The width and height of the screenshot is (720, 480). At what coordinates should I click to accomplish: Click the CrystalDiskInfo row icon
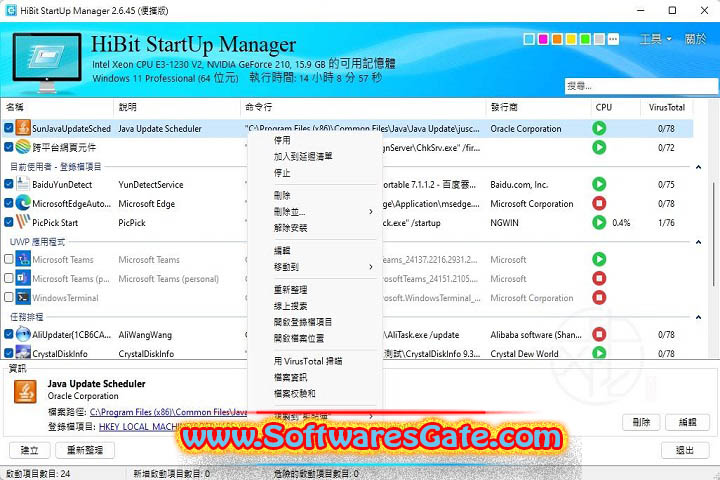(x=22, y=352)
